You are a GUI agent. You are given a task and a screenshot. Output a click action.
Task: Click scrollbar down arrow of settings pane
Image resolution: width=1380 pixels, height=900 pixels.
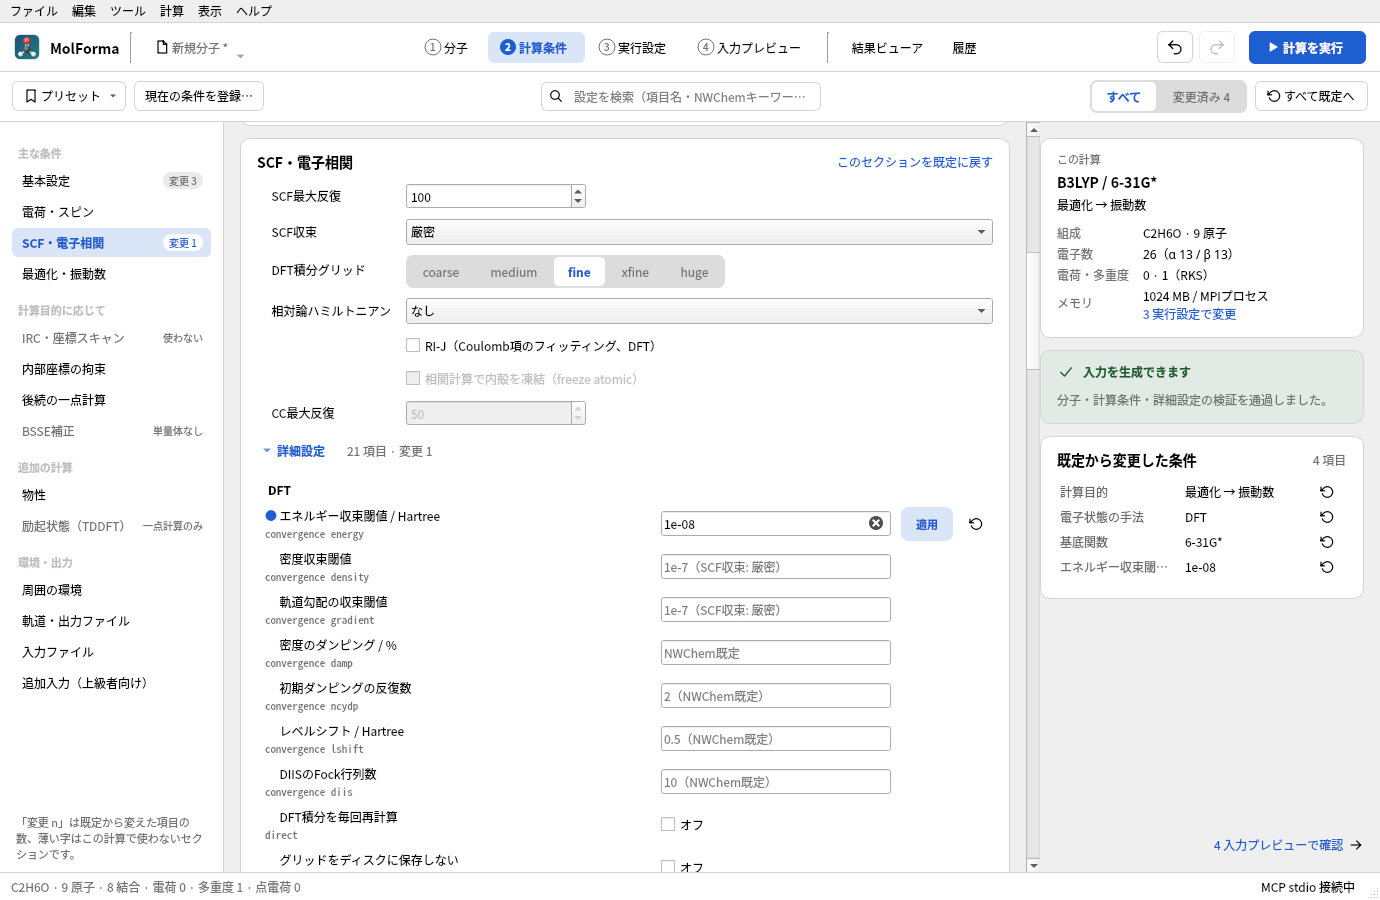(x=1033, y=866)
